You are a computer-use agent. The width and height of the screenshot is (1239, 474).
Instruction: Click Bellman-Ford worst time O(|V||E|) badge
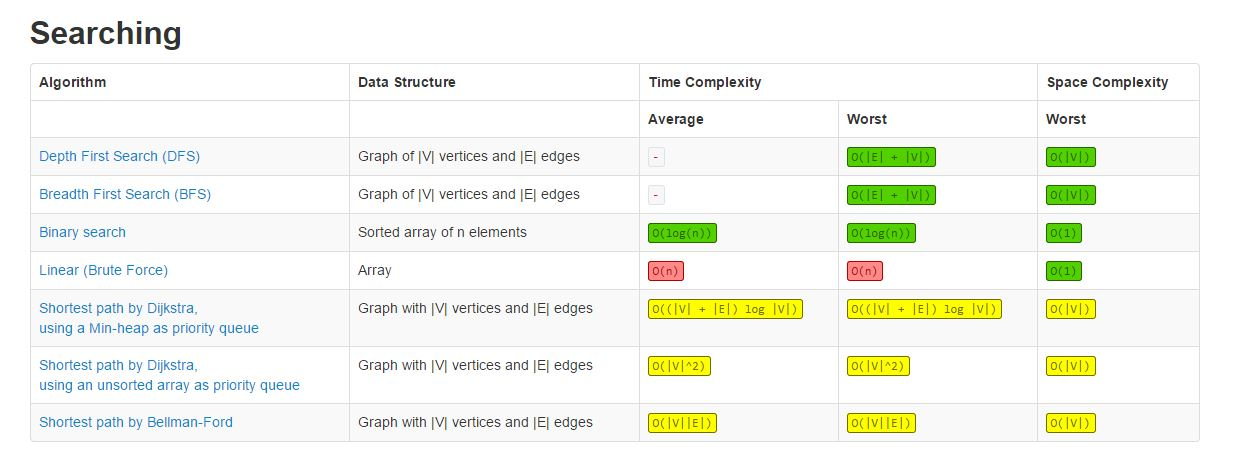pos(881,423)
